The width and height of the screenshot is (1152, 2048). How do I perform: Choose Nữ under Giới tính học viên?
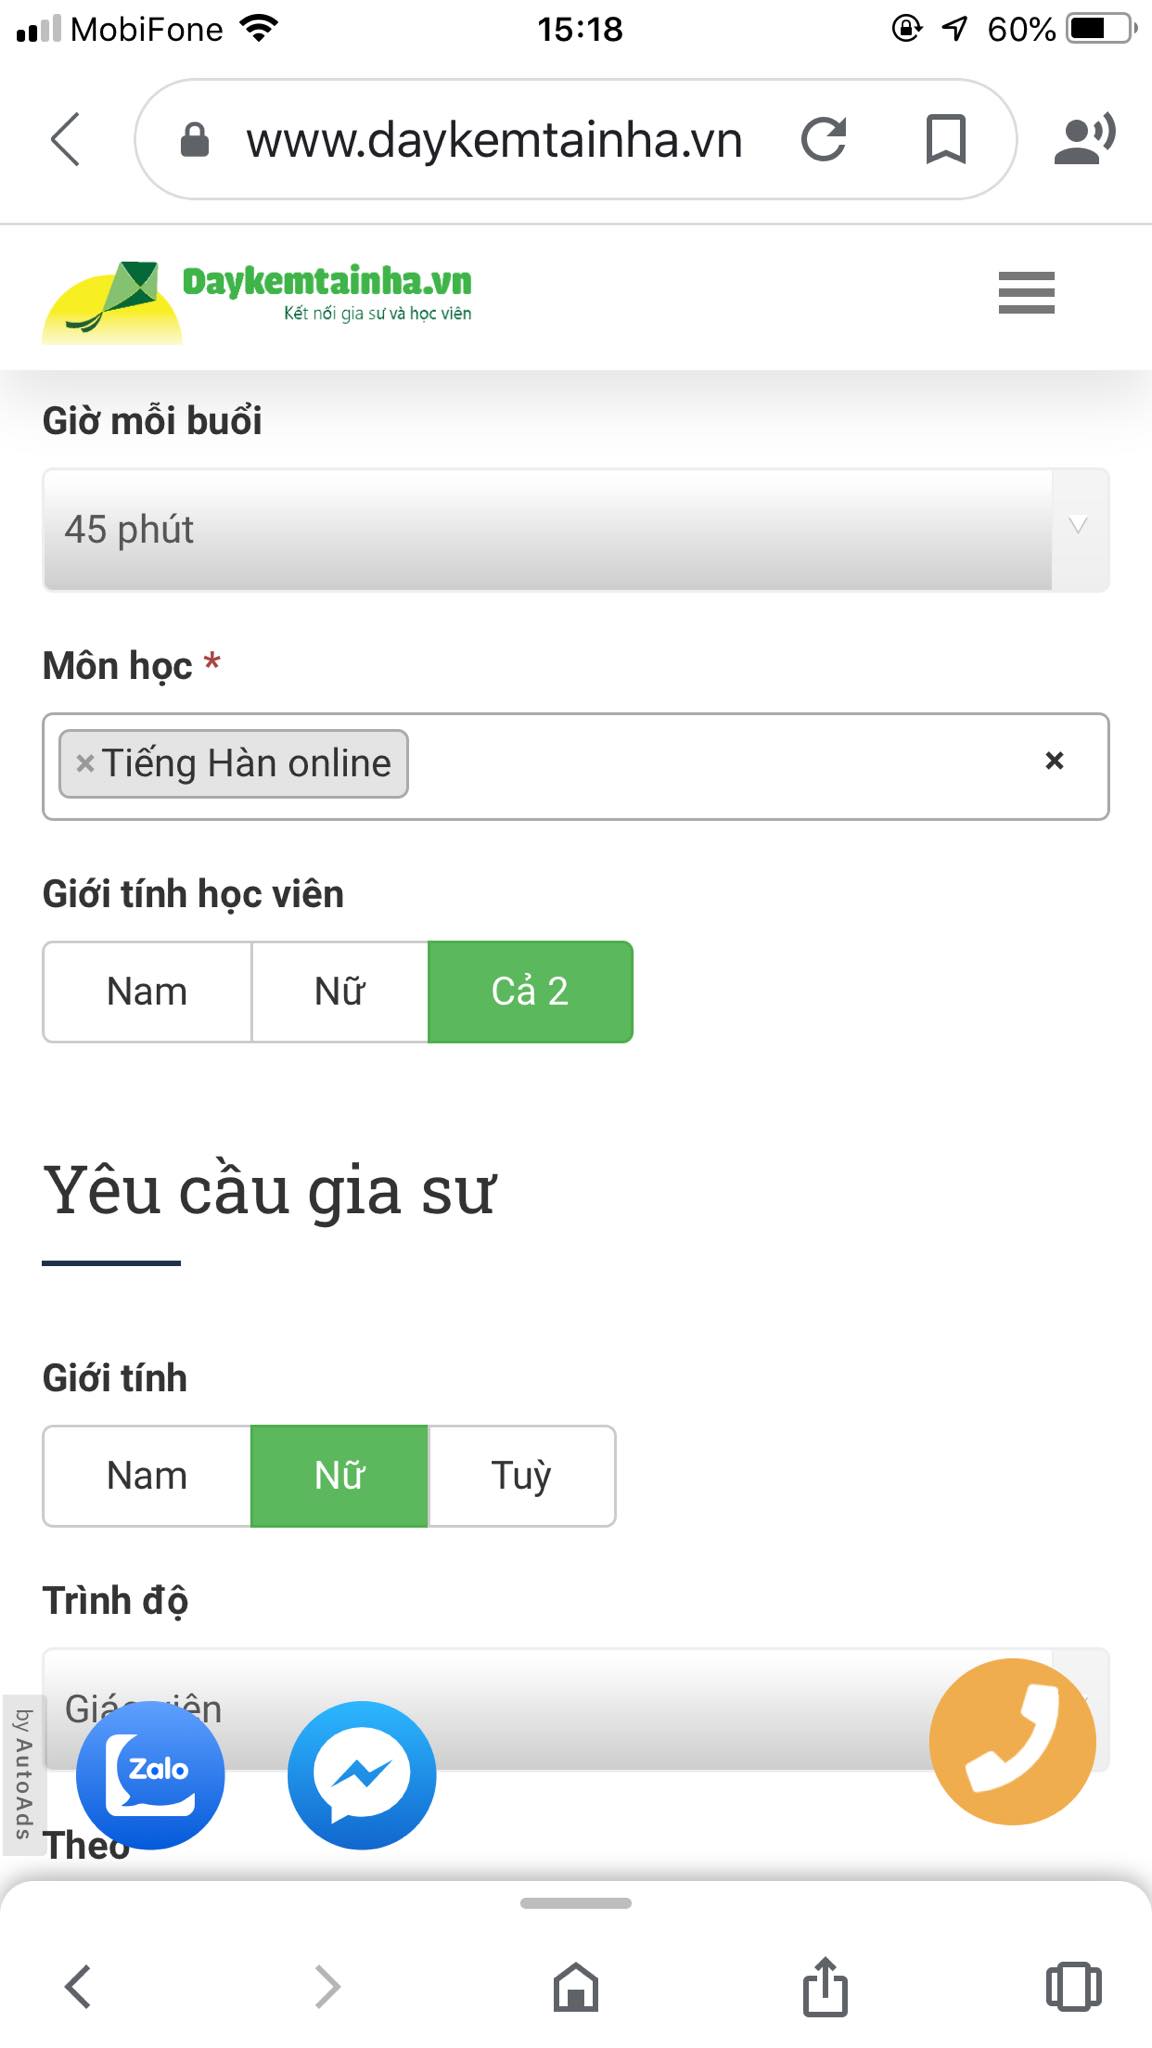(x=338, y=991)
